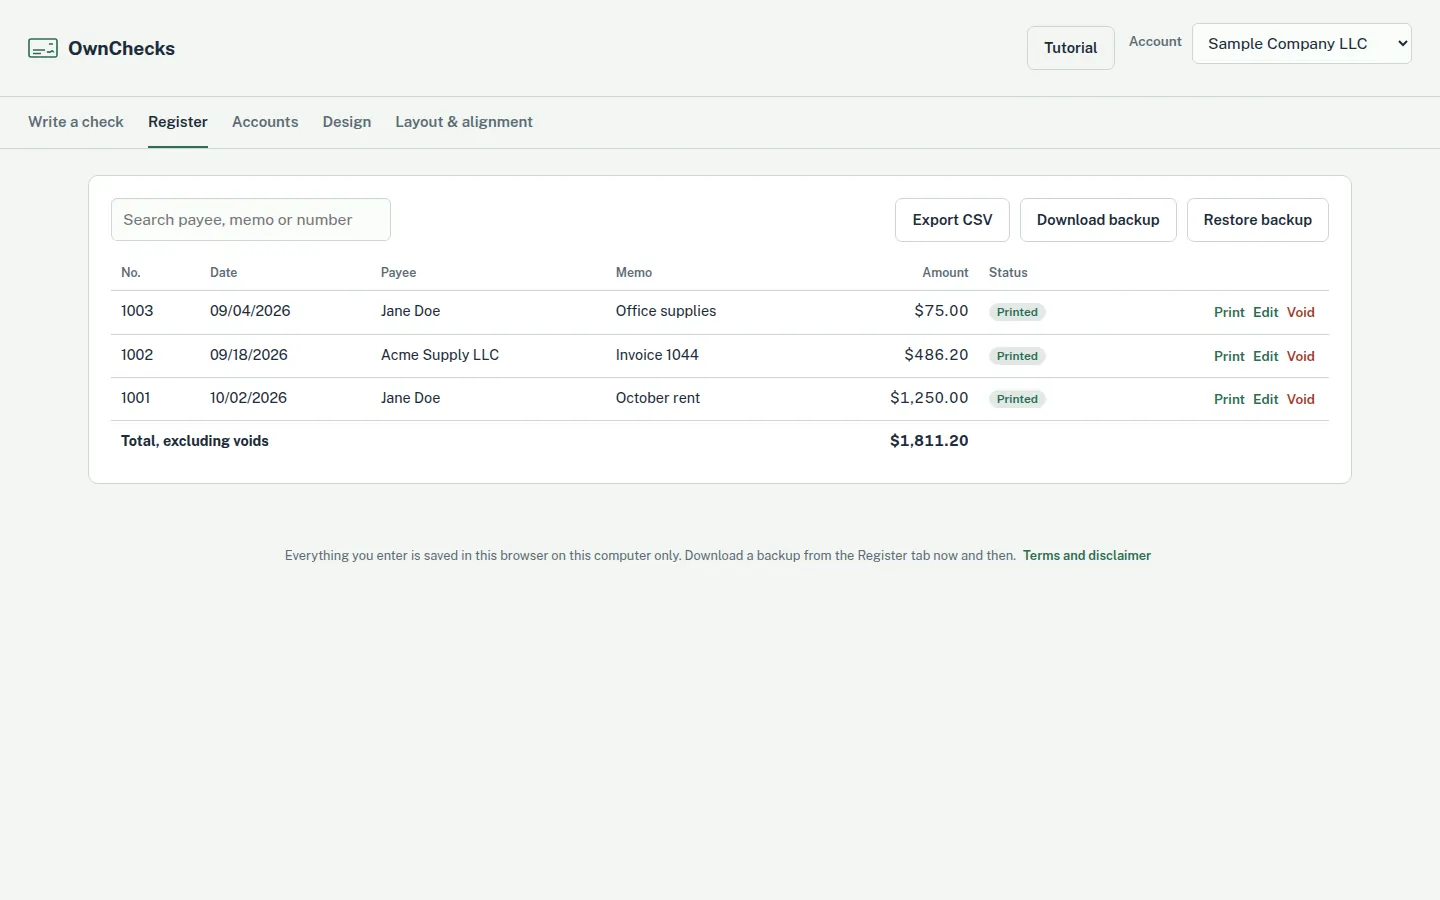The width and height of the screenshot is (1440, 900).
Task: Click the Status column header
Action: (1008, 272)
